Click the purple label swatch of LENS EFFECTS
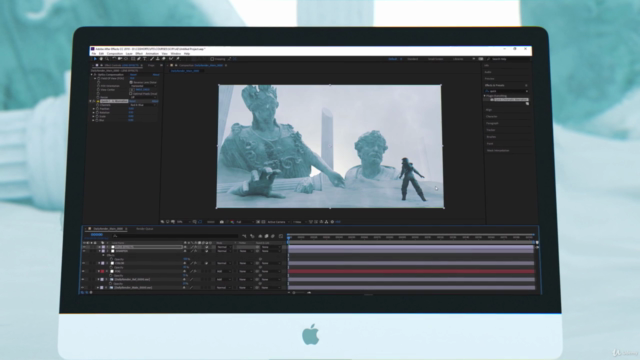640x360 pixels. [x=103, y=247]
